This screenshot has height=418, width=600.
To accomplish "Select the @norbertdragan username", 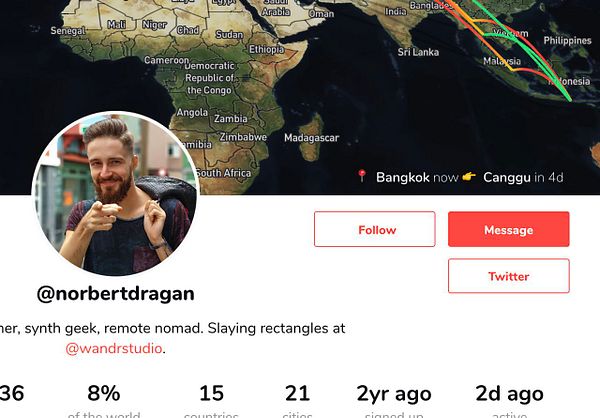I will pos(116,294).
